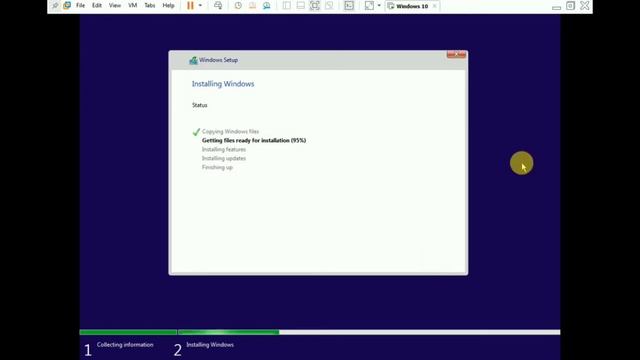Open the Help menu
Image resolution: width=640 pixels, height=360 pixels.
[x=168, y=5]
